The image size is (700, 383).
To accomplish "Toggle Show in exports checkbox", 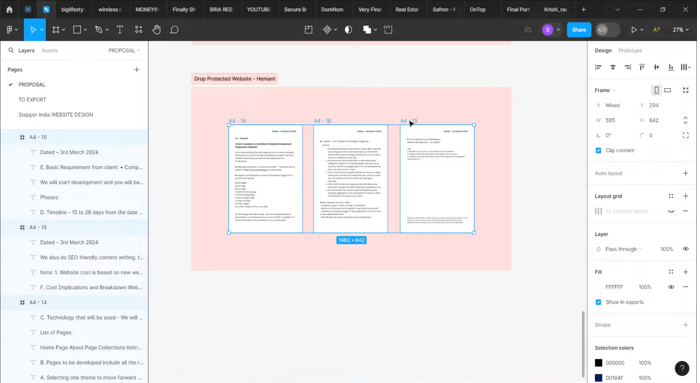I will [599, 302].
